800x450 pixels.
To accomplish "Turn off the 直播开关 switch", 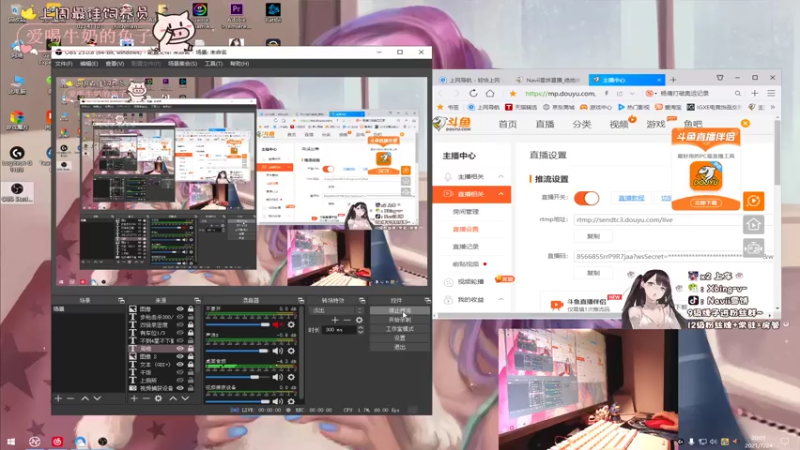I will (586, 198).
